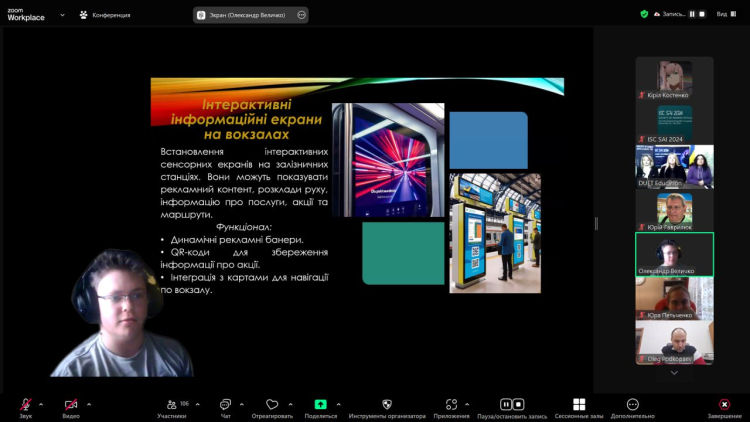Click the green Поделиться share screen icon
This screenshot has height=422, width=750.
coord(320,405)
